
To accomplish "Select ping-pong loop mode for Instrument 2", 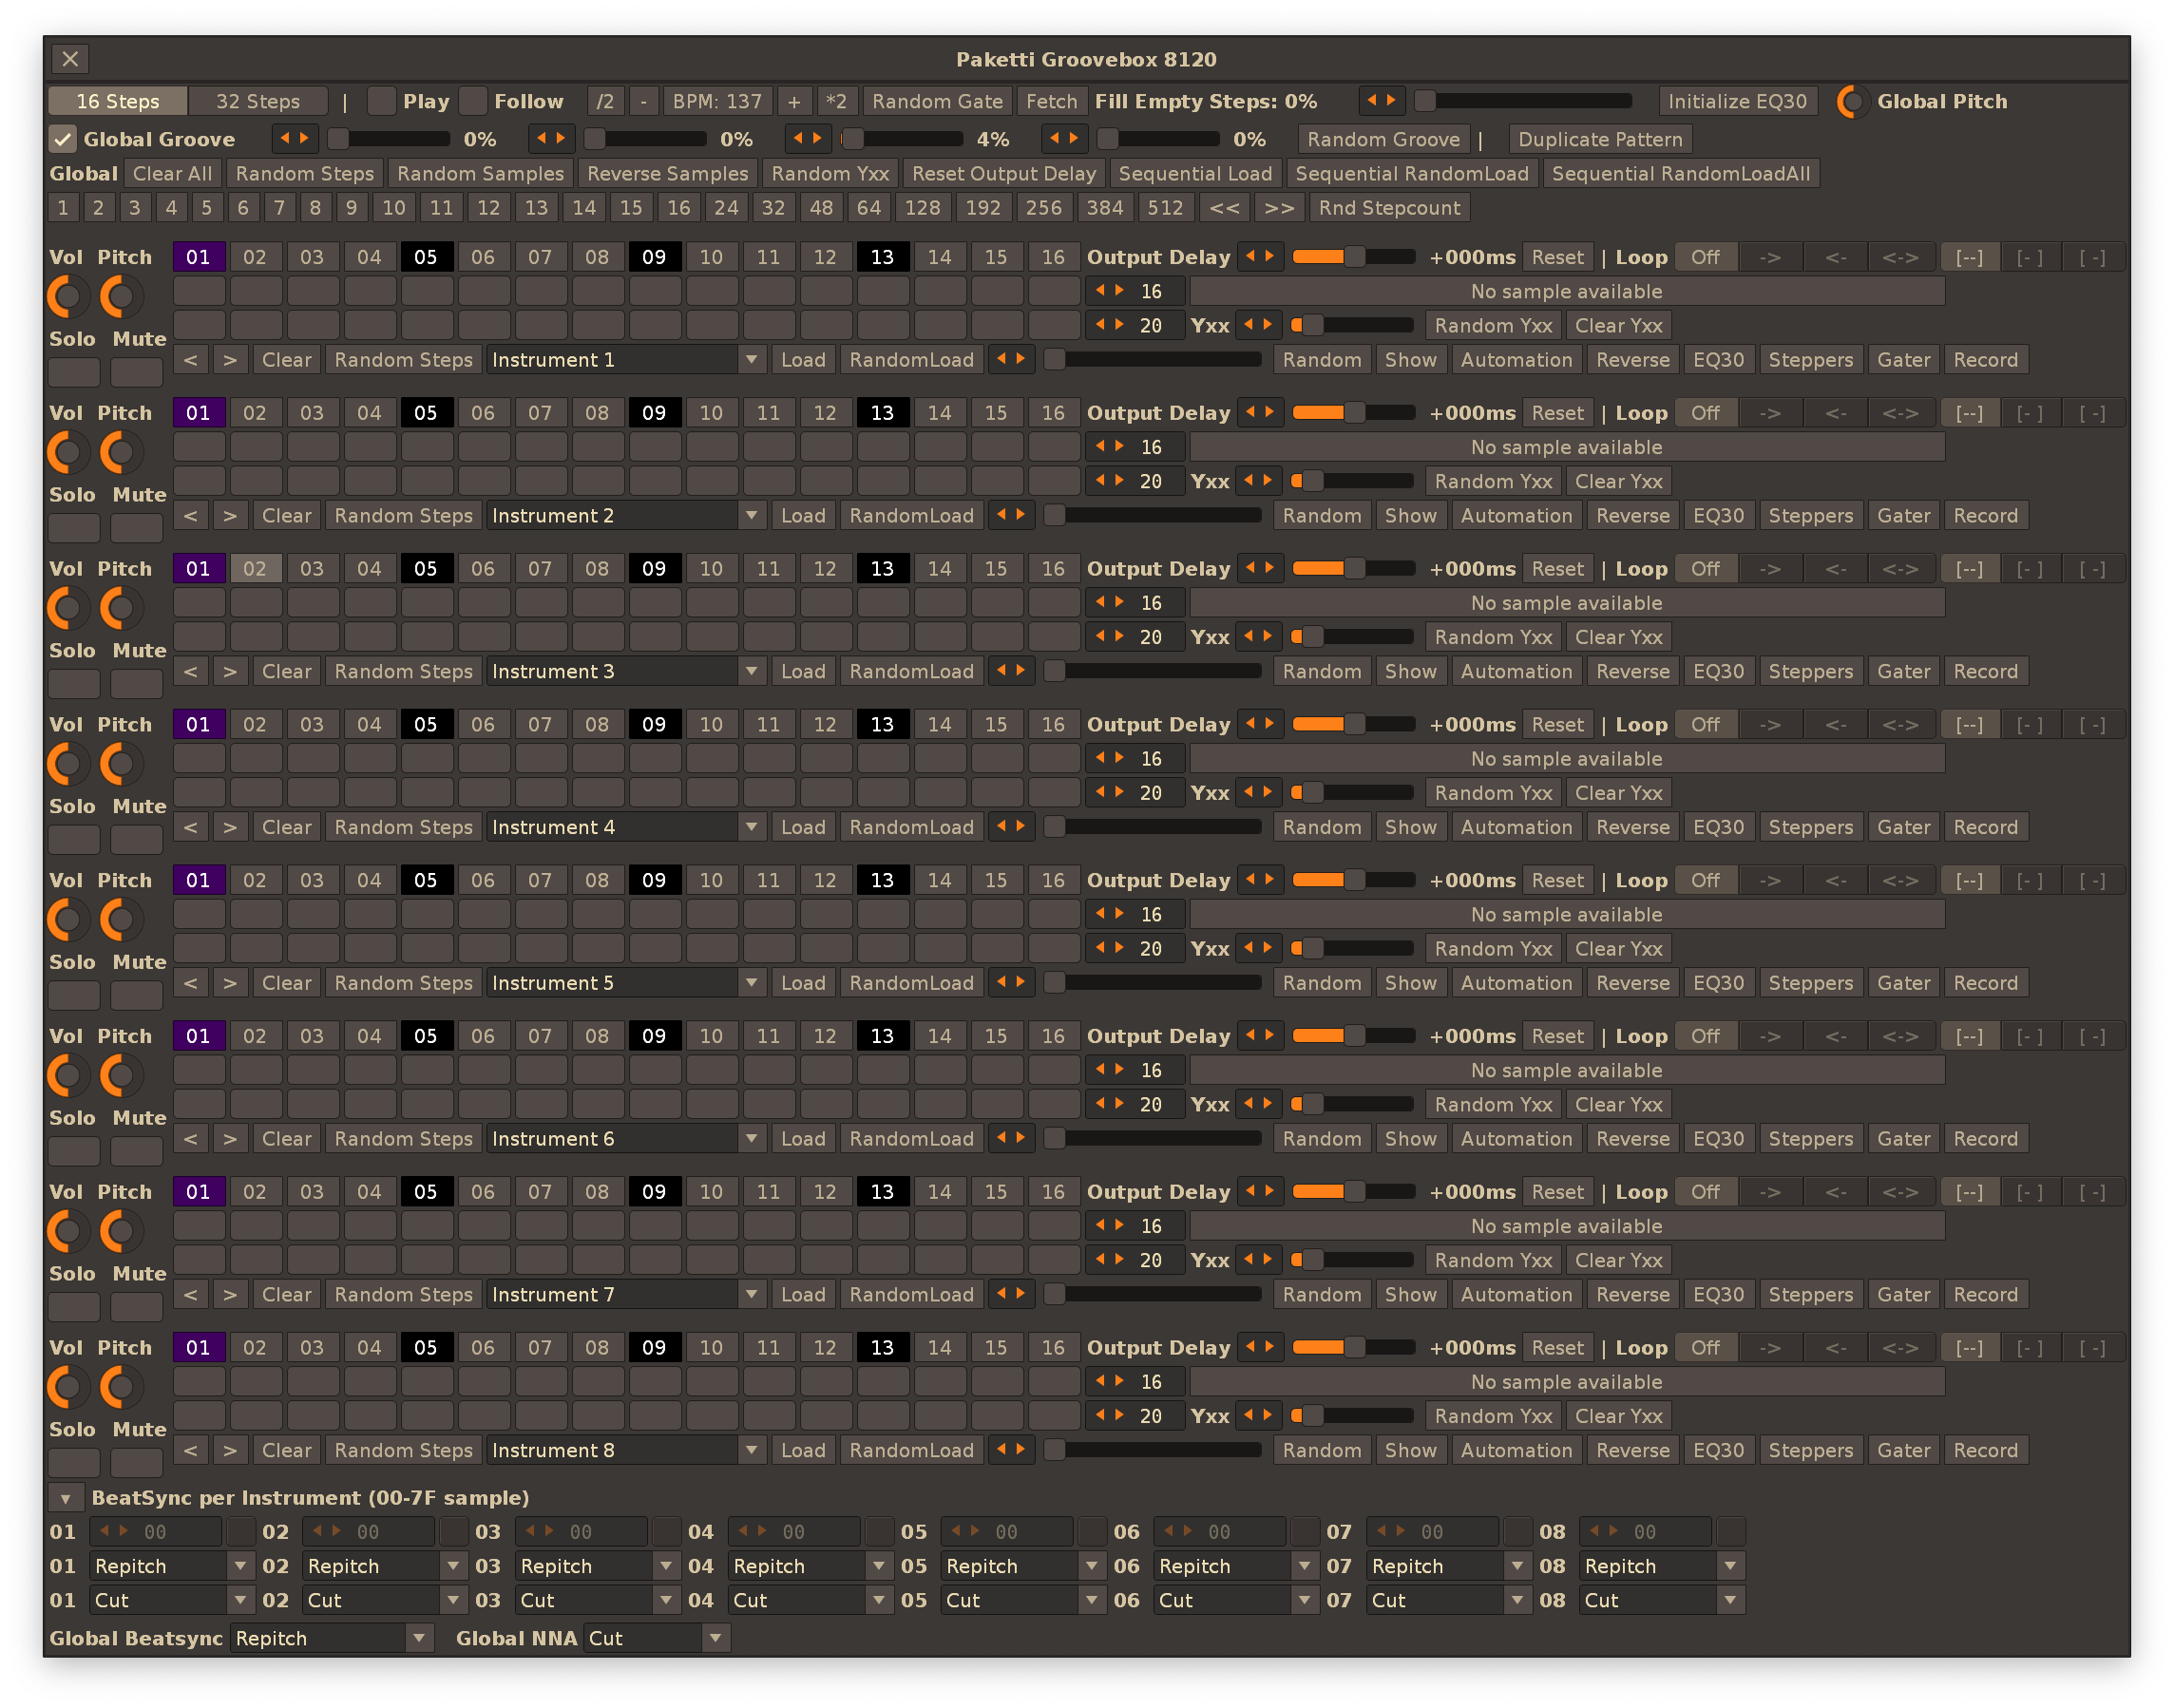I will 1900,413.
